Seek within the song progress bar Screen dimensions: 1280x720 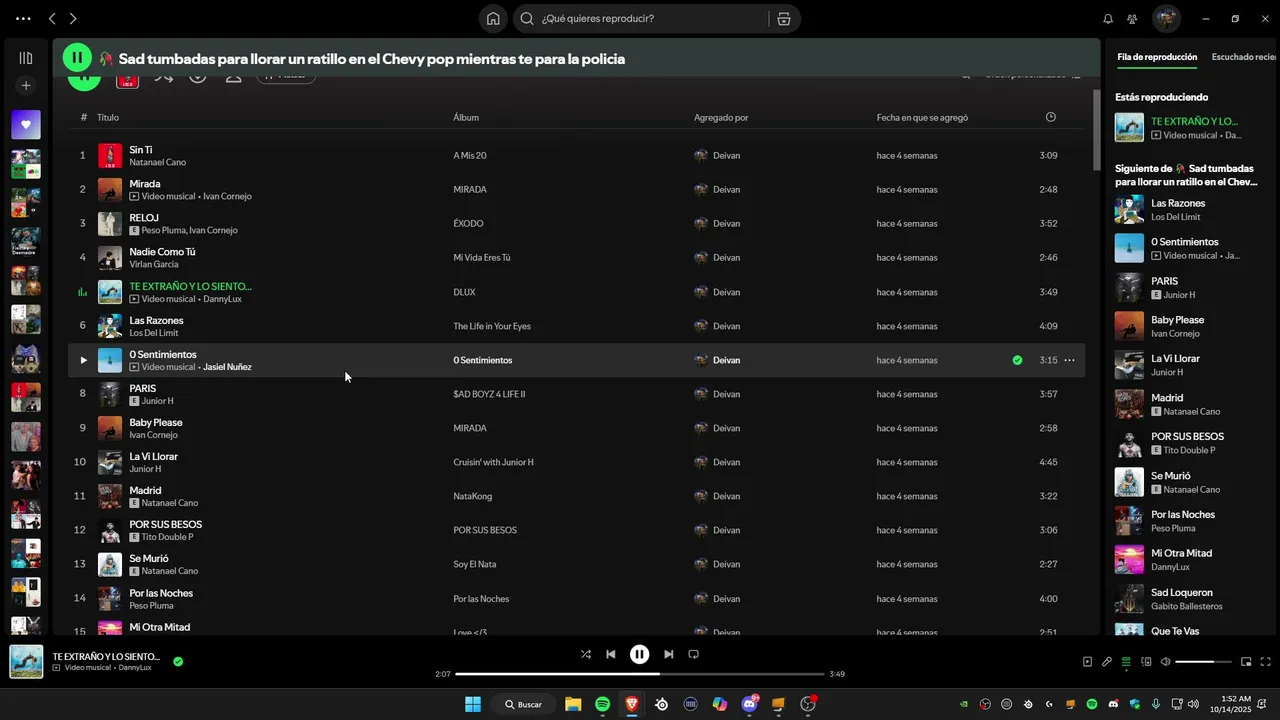click(640, 674)
